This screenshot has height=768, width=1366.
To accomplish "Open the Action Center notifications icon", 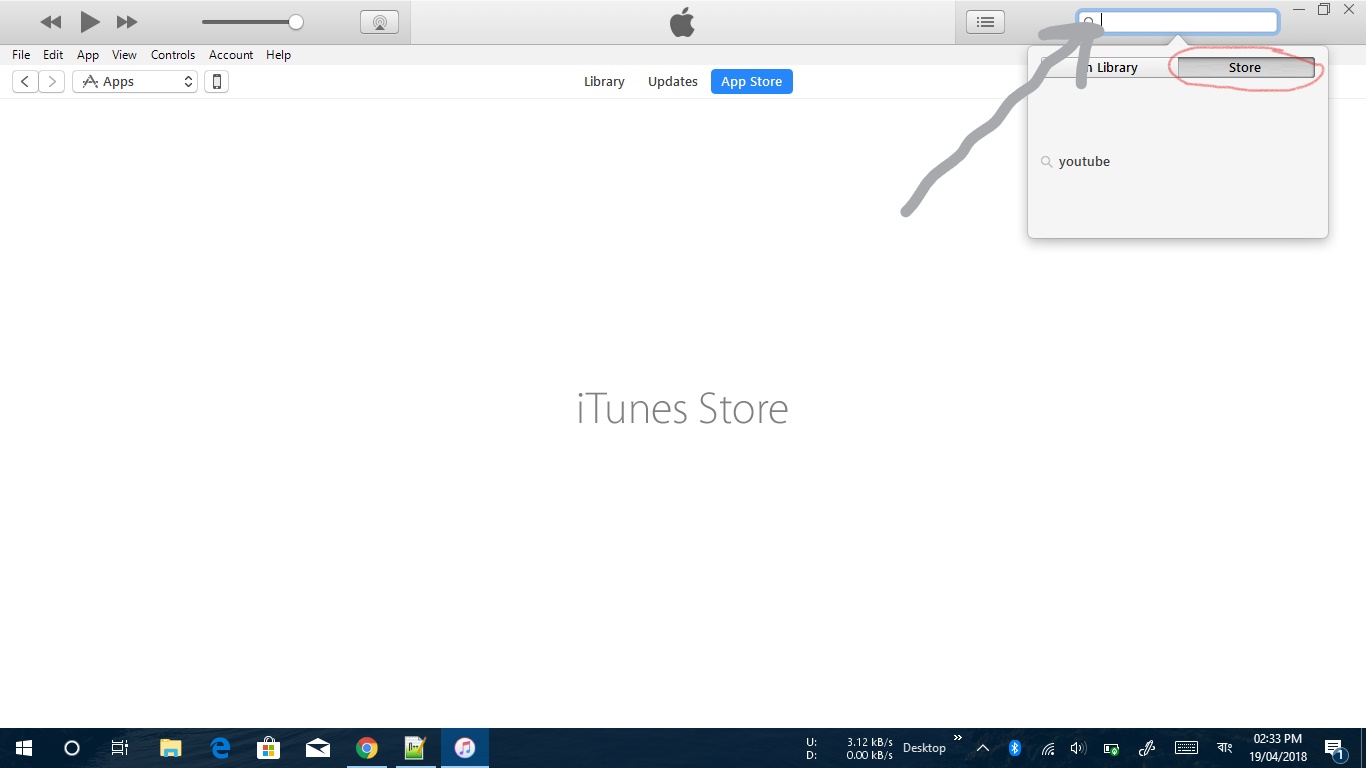I will pos(1335,748).
